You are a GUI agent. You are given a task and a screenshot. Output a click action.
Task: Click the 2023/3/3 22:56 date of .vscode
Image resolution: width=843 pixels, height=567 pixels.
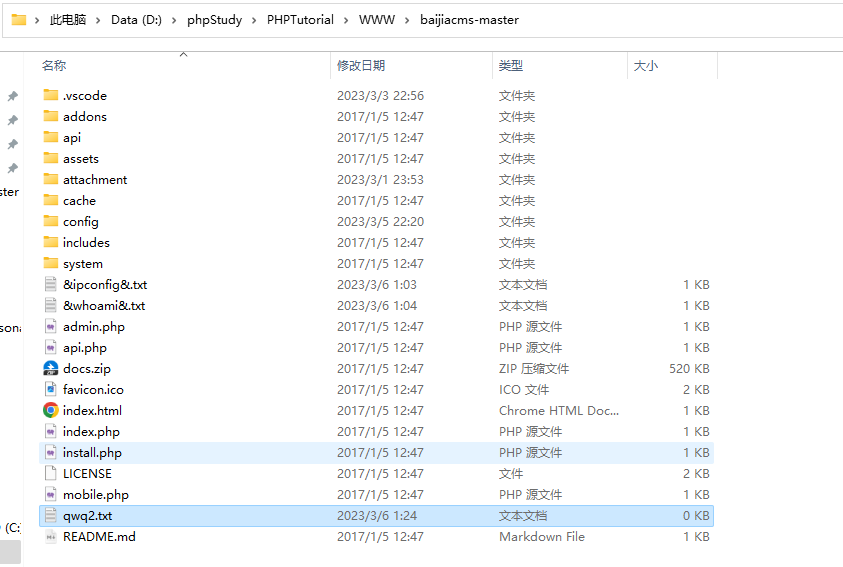tap(380, 96)
